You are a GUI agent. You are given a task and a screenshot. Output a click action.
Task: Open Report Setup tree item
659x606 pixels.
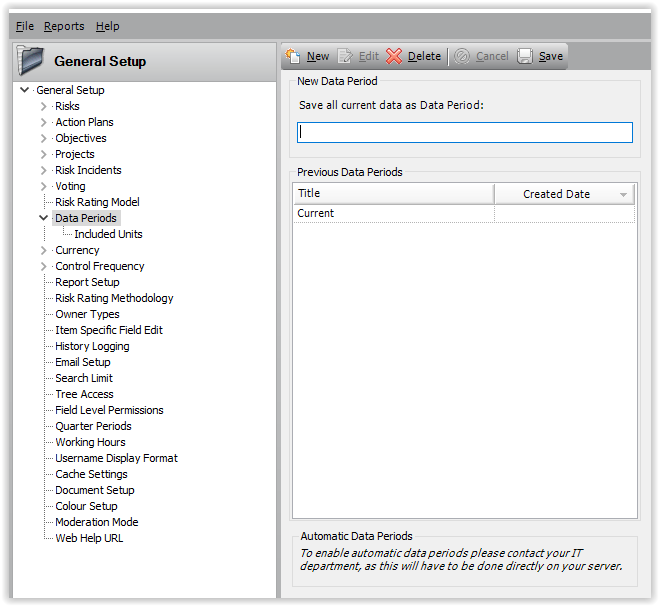coord(87,282)
